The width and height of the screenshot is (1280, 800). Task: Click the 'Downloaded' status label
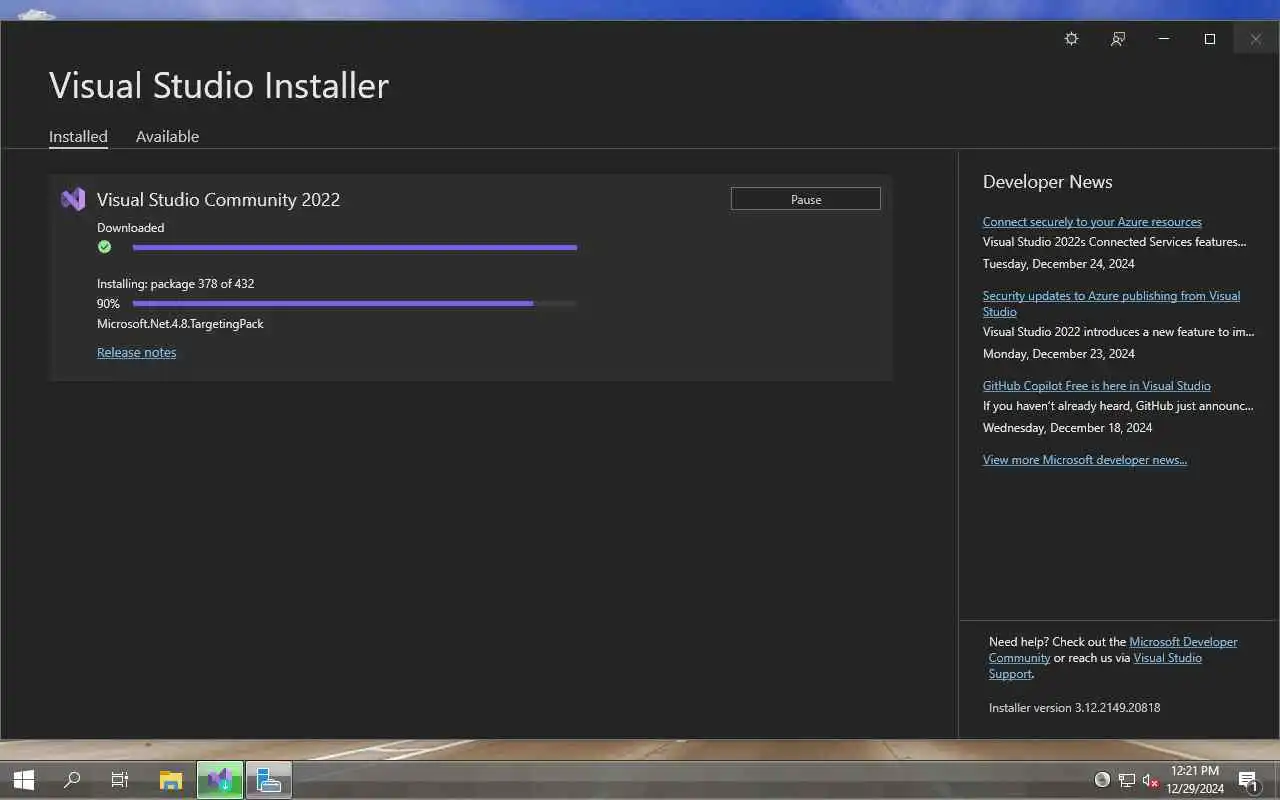coord(130,228)
